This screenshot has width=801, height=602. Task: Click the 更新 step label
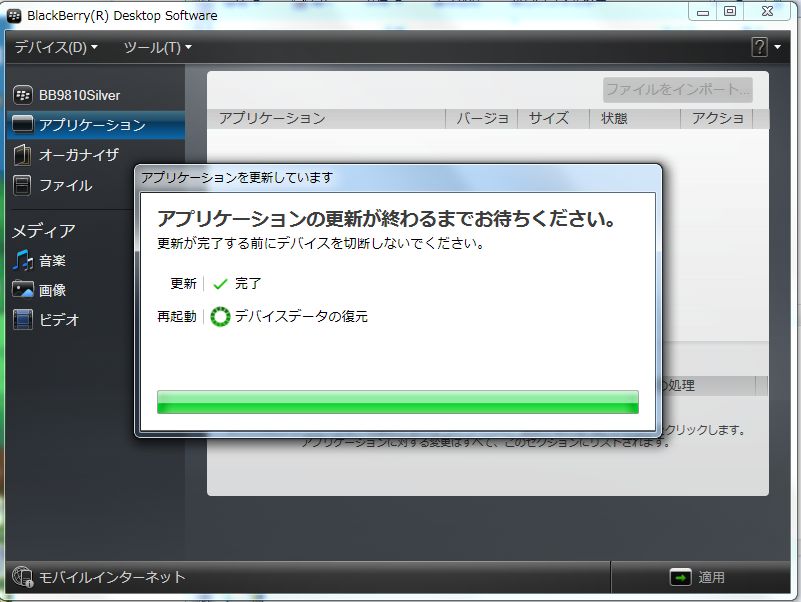183,283
